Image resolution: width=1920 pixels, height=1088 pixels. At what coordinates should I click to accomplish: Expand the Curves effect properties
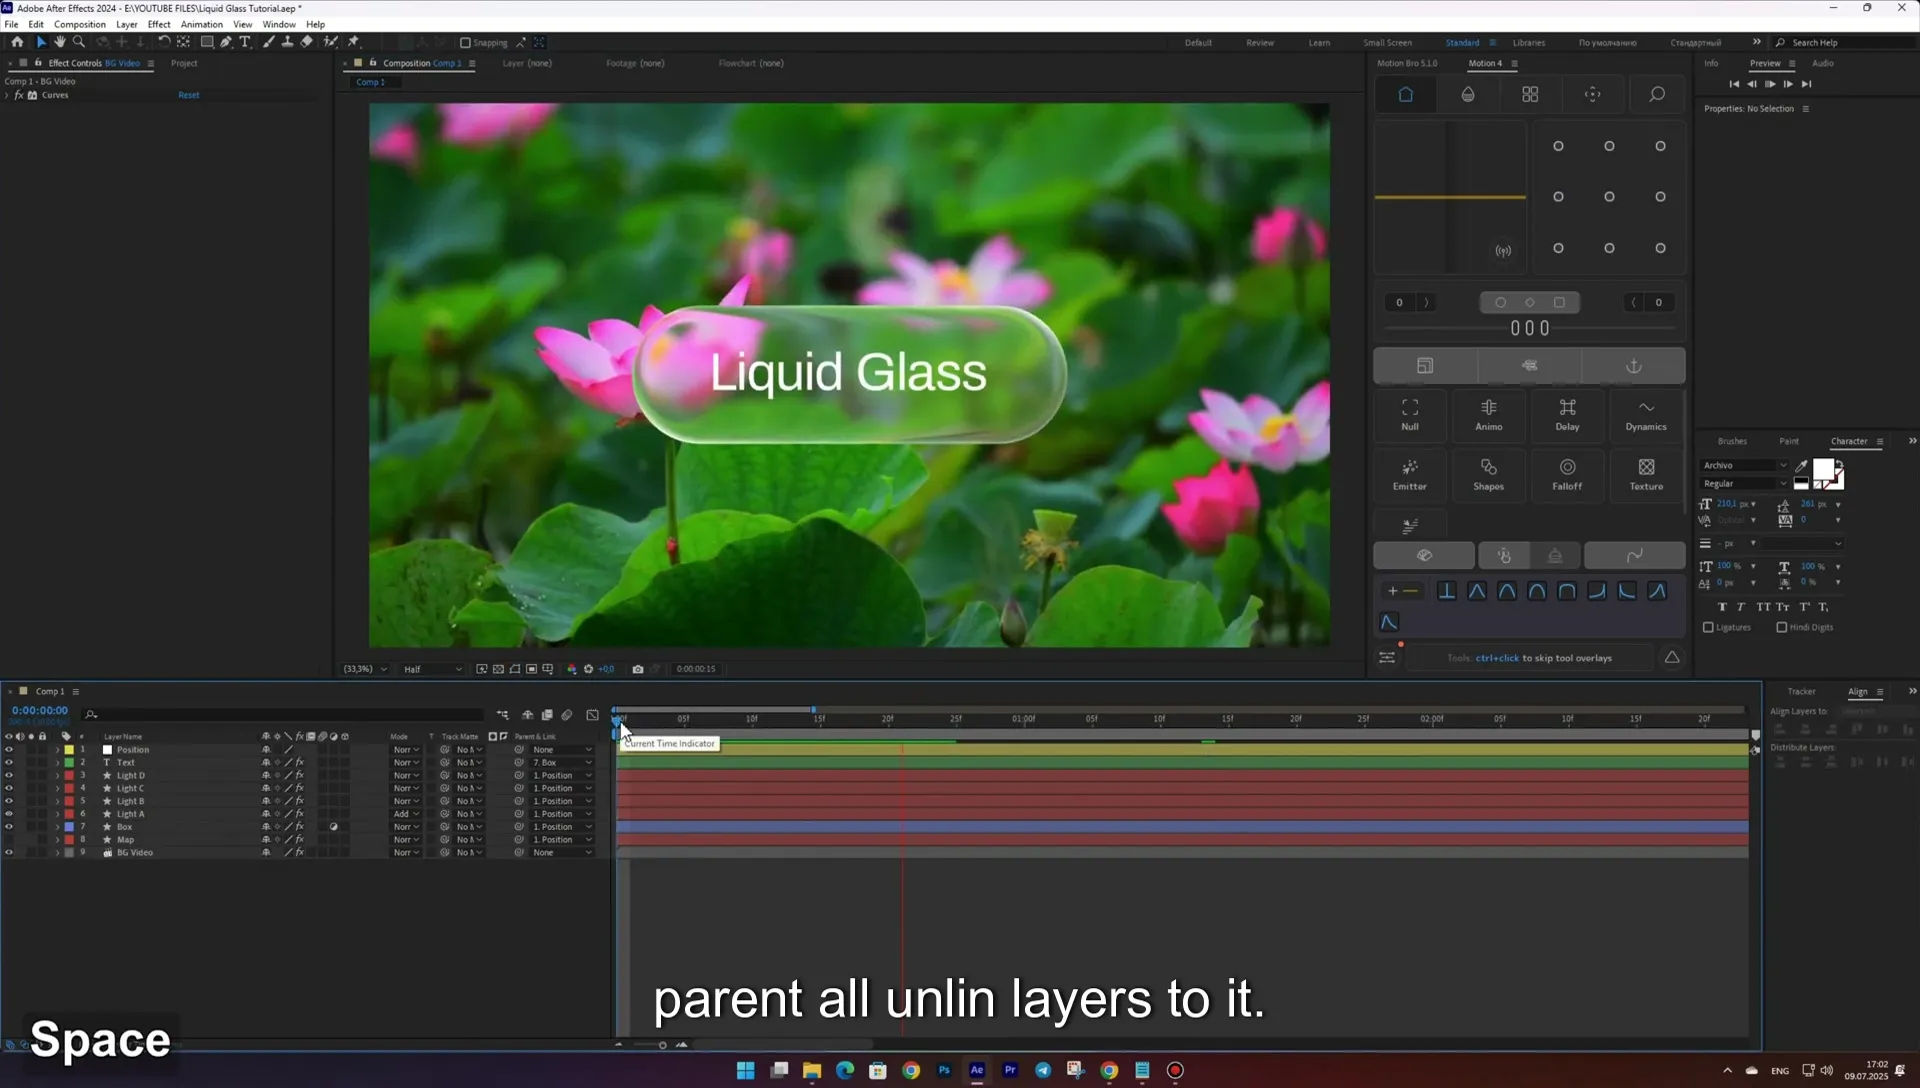pos(7,95)
